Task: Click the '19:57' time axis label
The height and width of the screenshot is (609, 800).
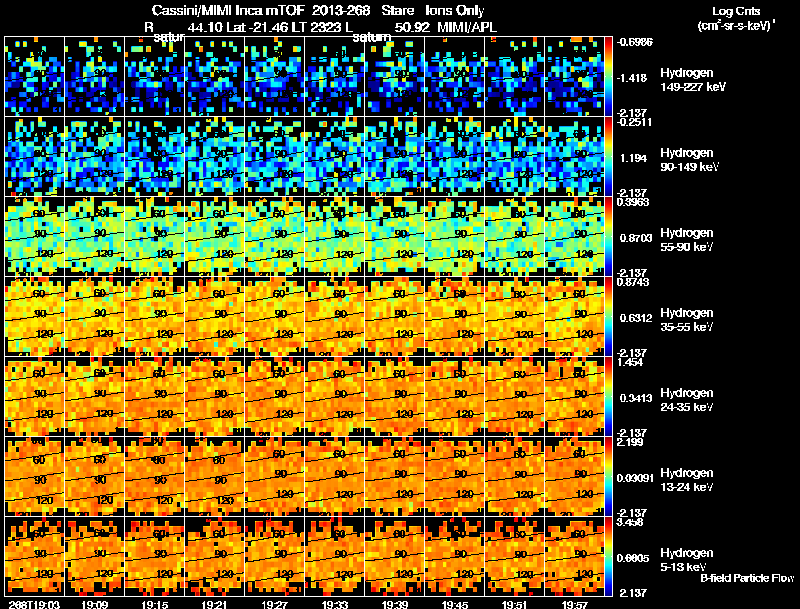Action: [574, 605]
